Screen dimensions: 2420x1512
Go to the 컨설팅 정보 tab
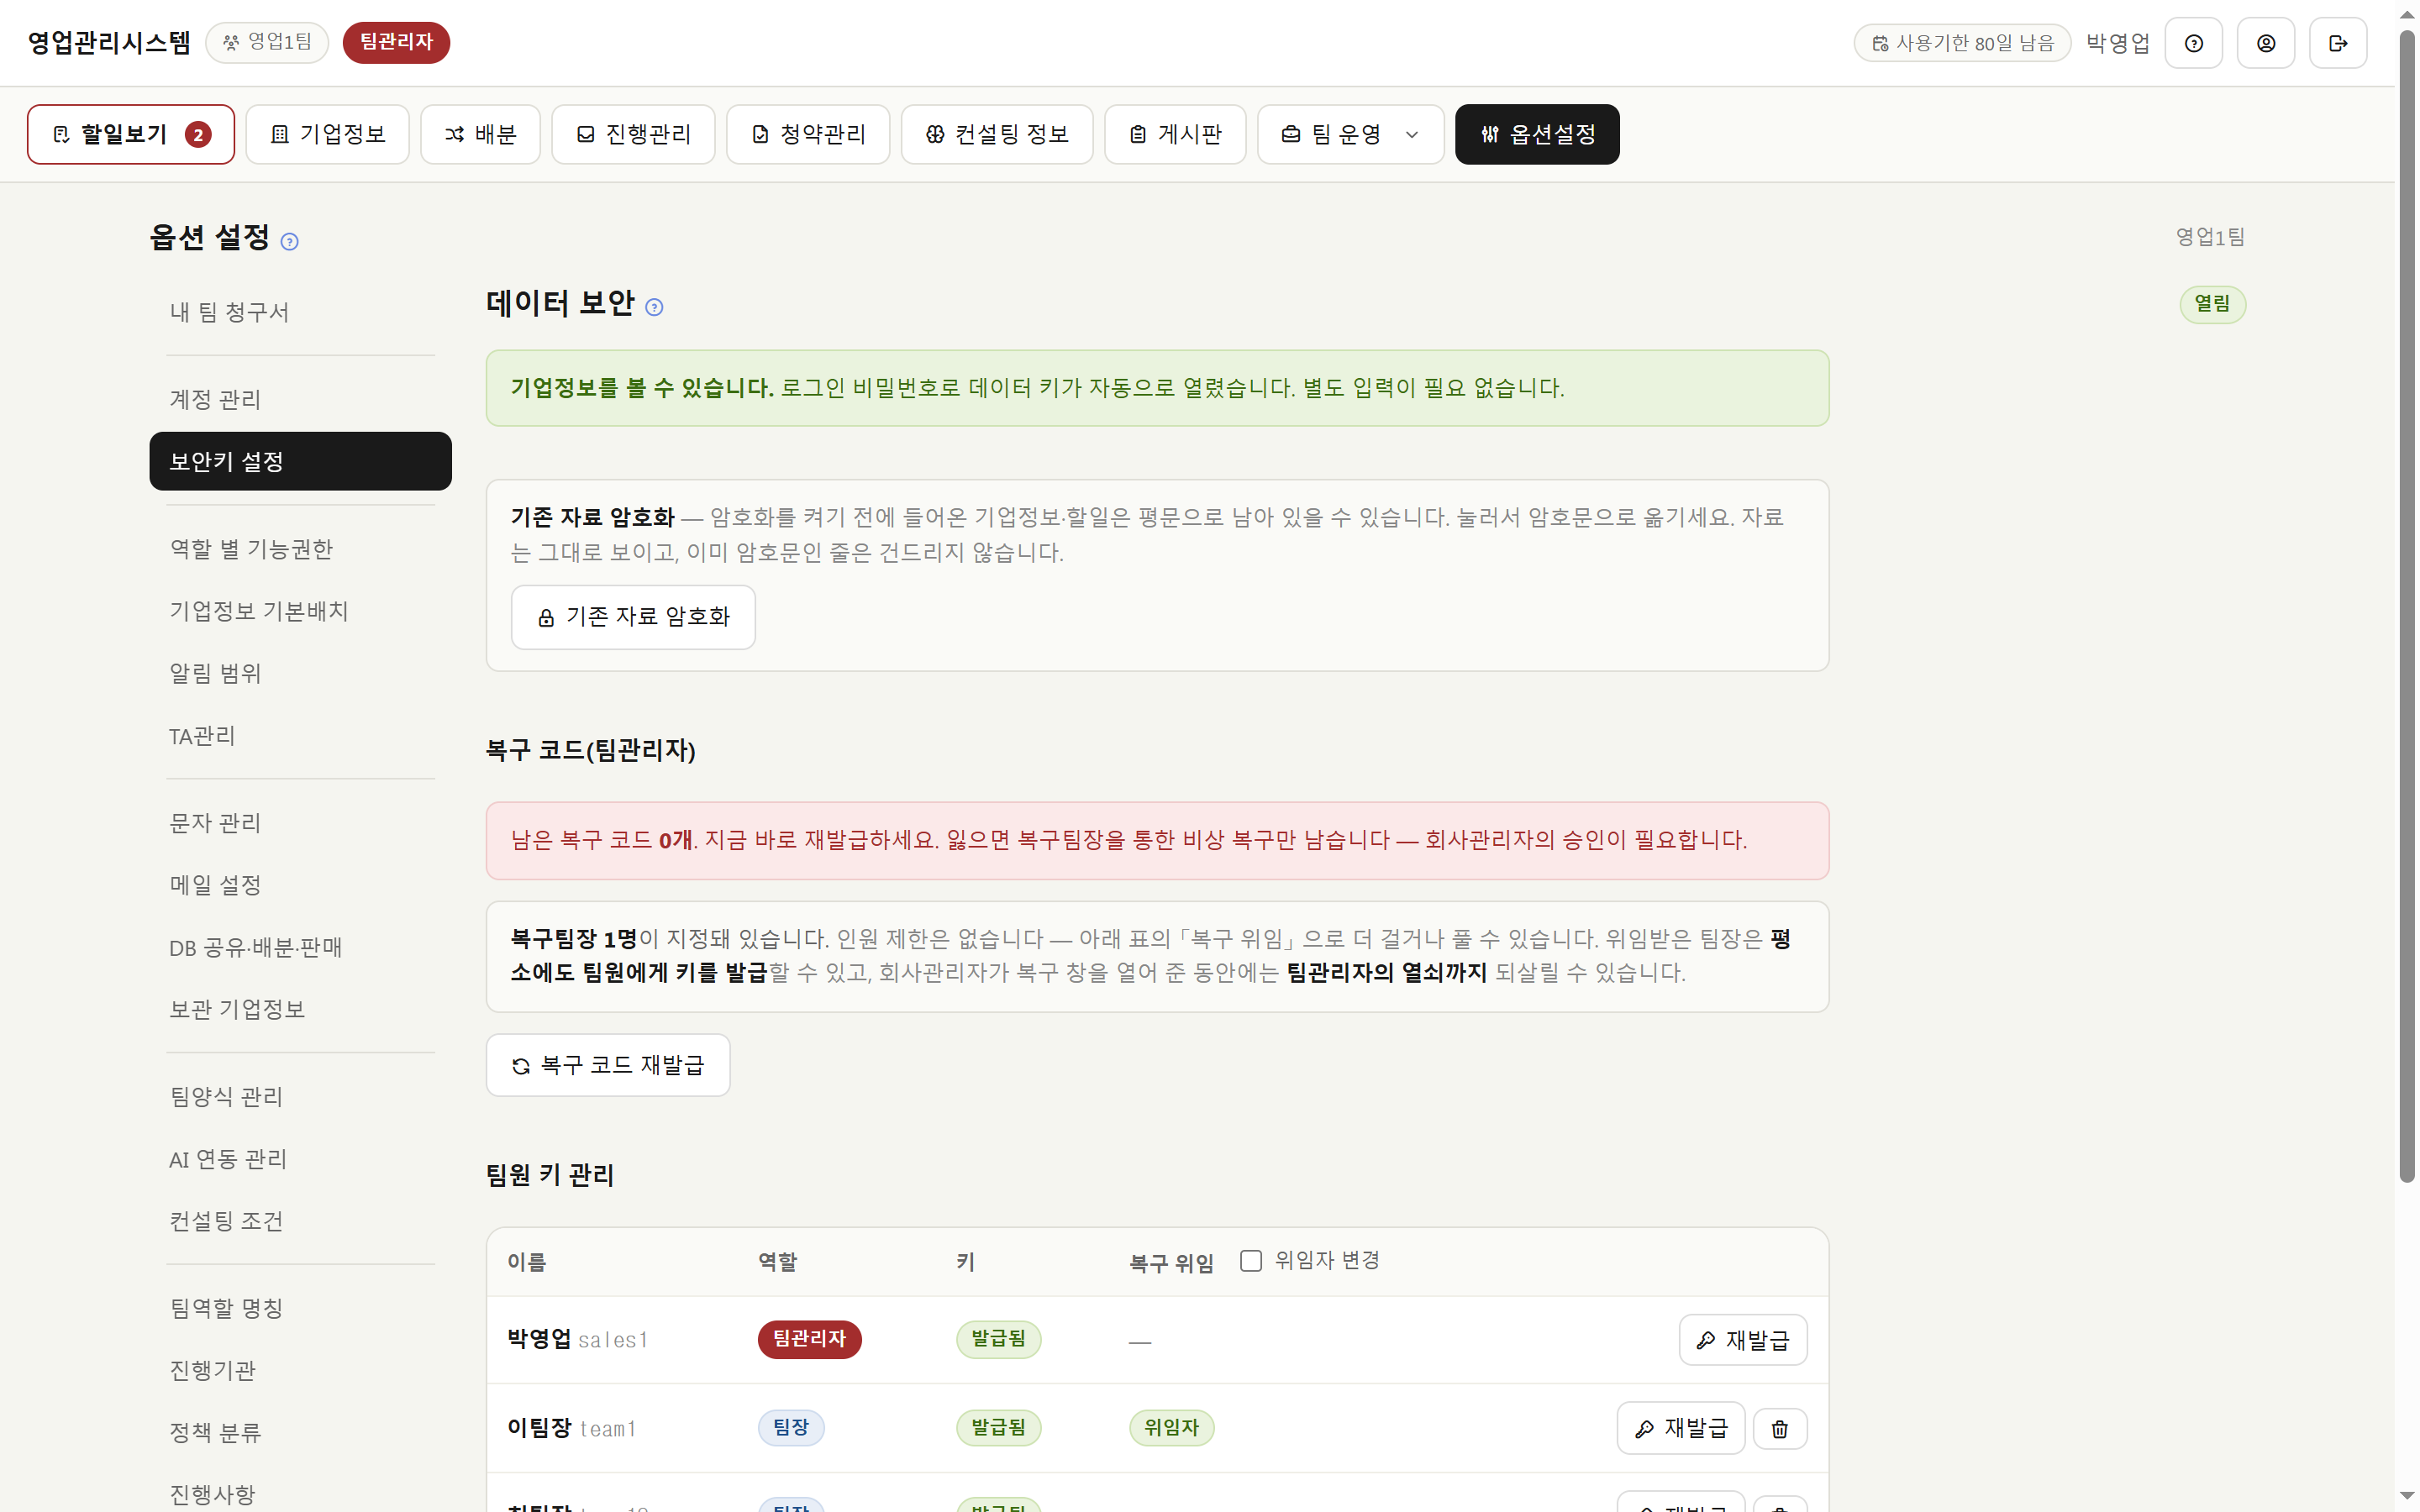997,134
